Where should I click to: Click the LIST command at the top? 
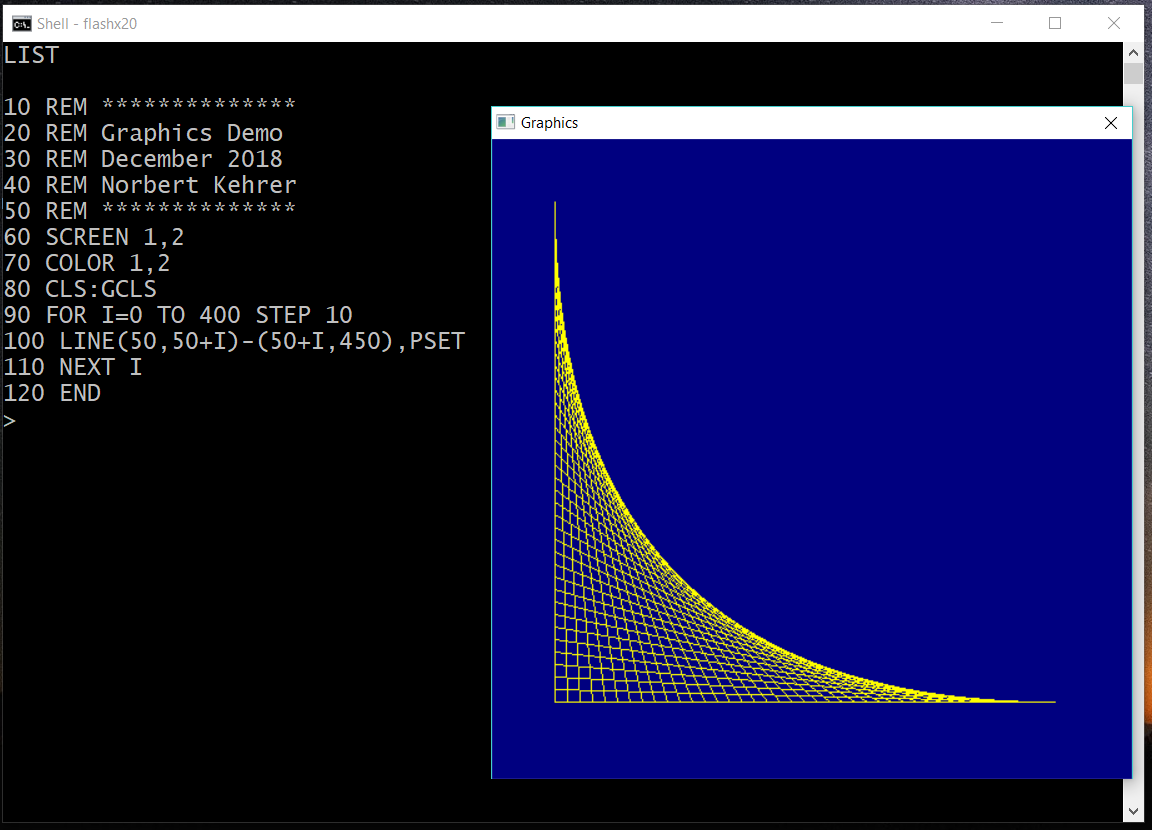tap(31, 55)
